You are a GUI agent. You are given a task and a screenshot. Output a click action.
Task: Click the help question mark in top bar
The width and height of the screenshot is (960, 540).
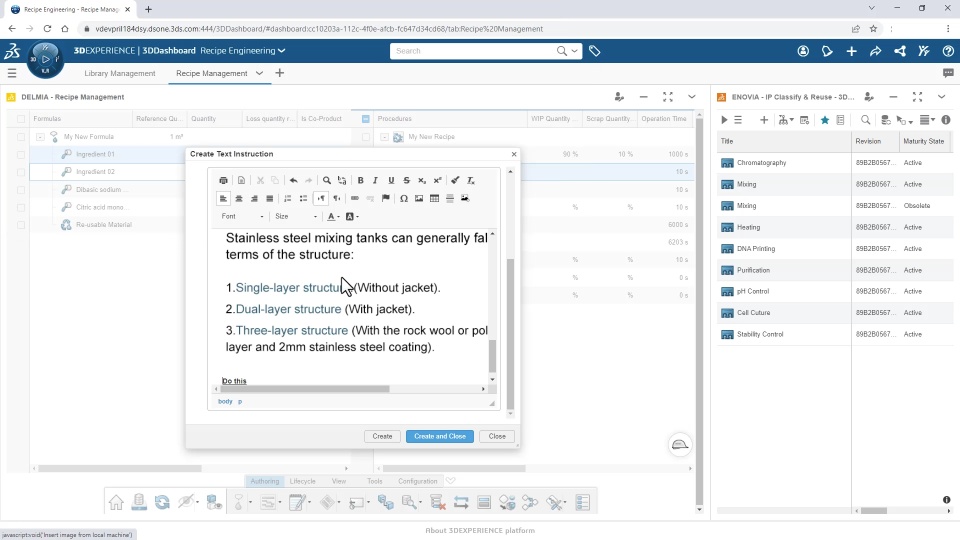click(x=948, y=51)
